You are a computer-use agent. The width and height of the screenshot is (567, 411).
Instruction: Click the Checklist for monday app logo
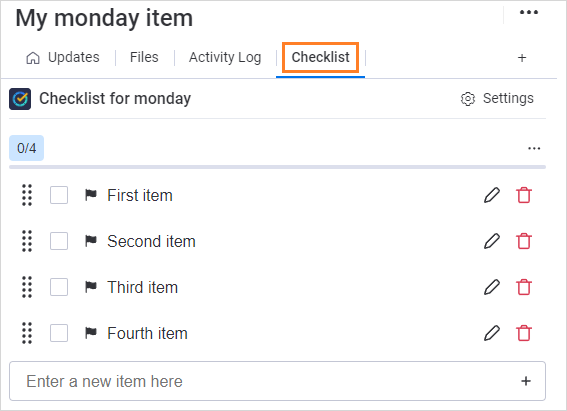tap(20, 99)
